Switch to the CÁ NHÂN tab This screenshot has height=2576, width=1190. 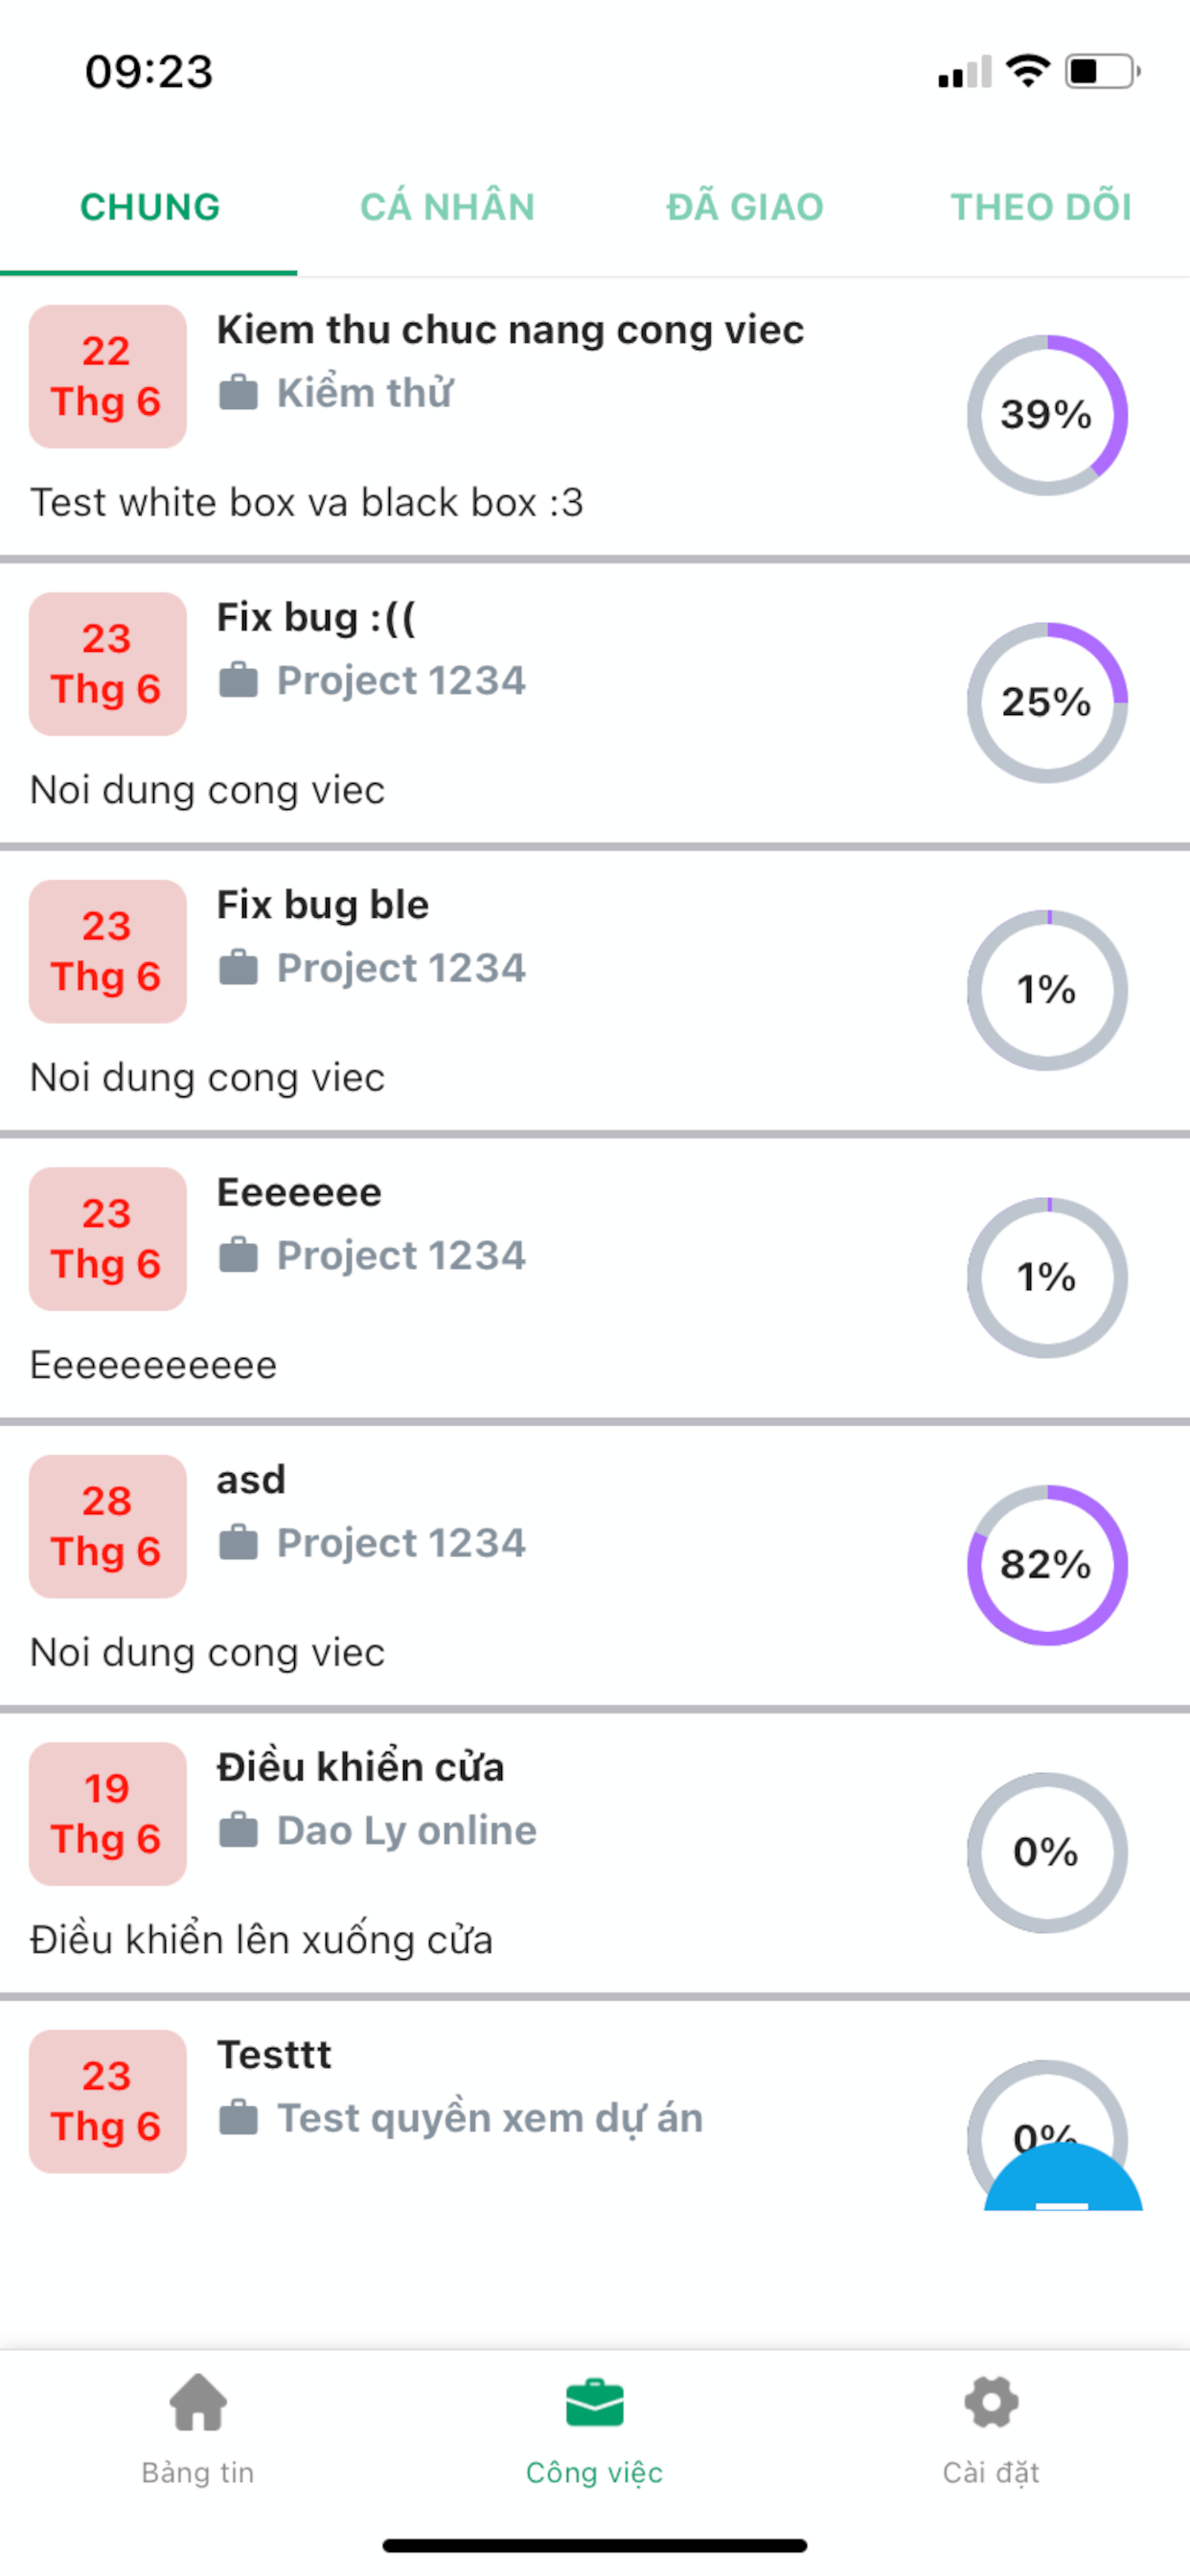click(x=447, y=207)
